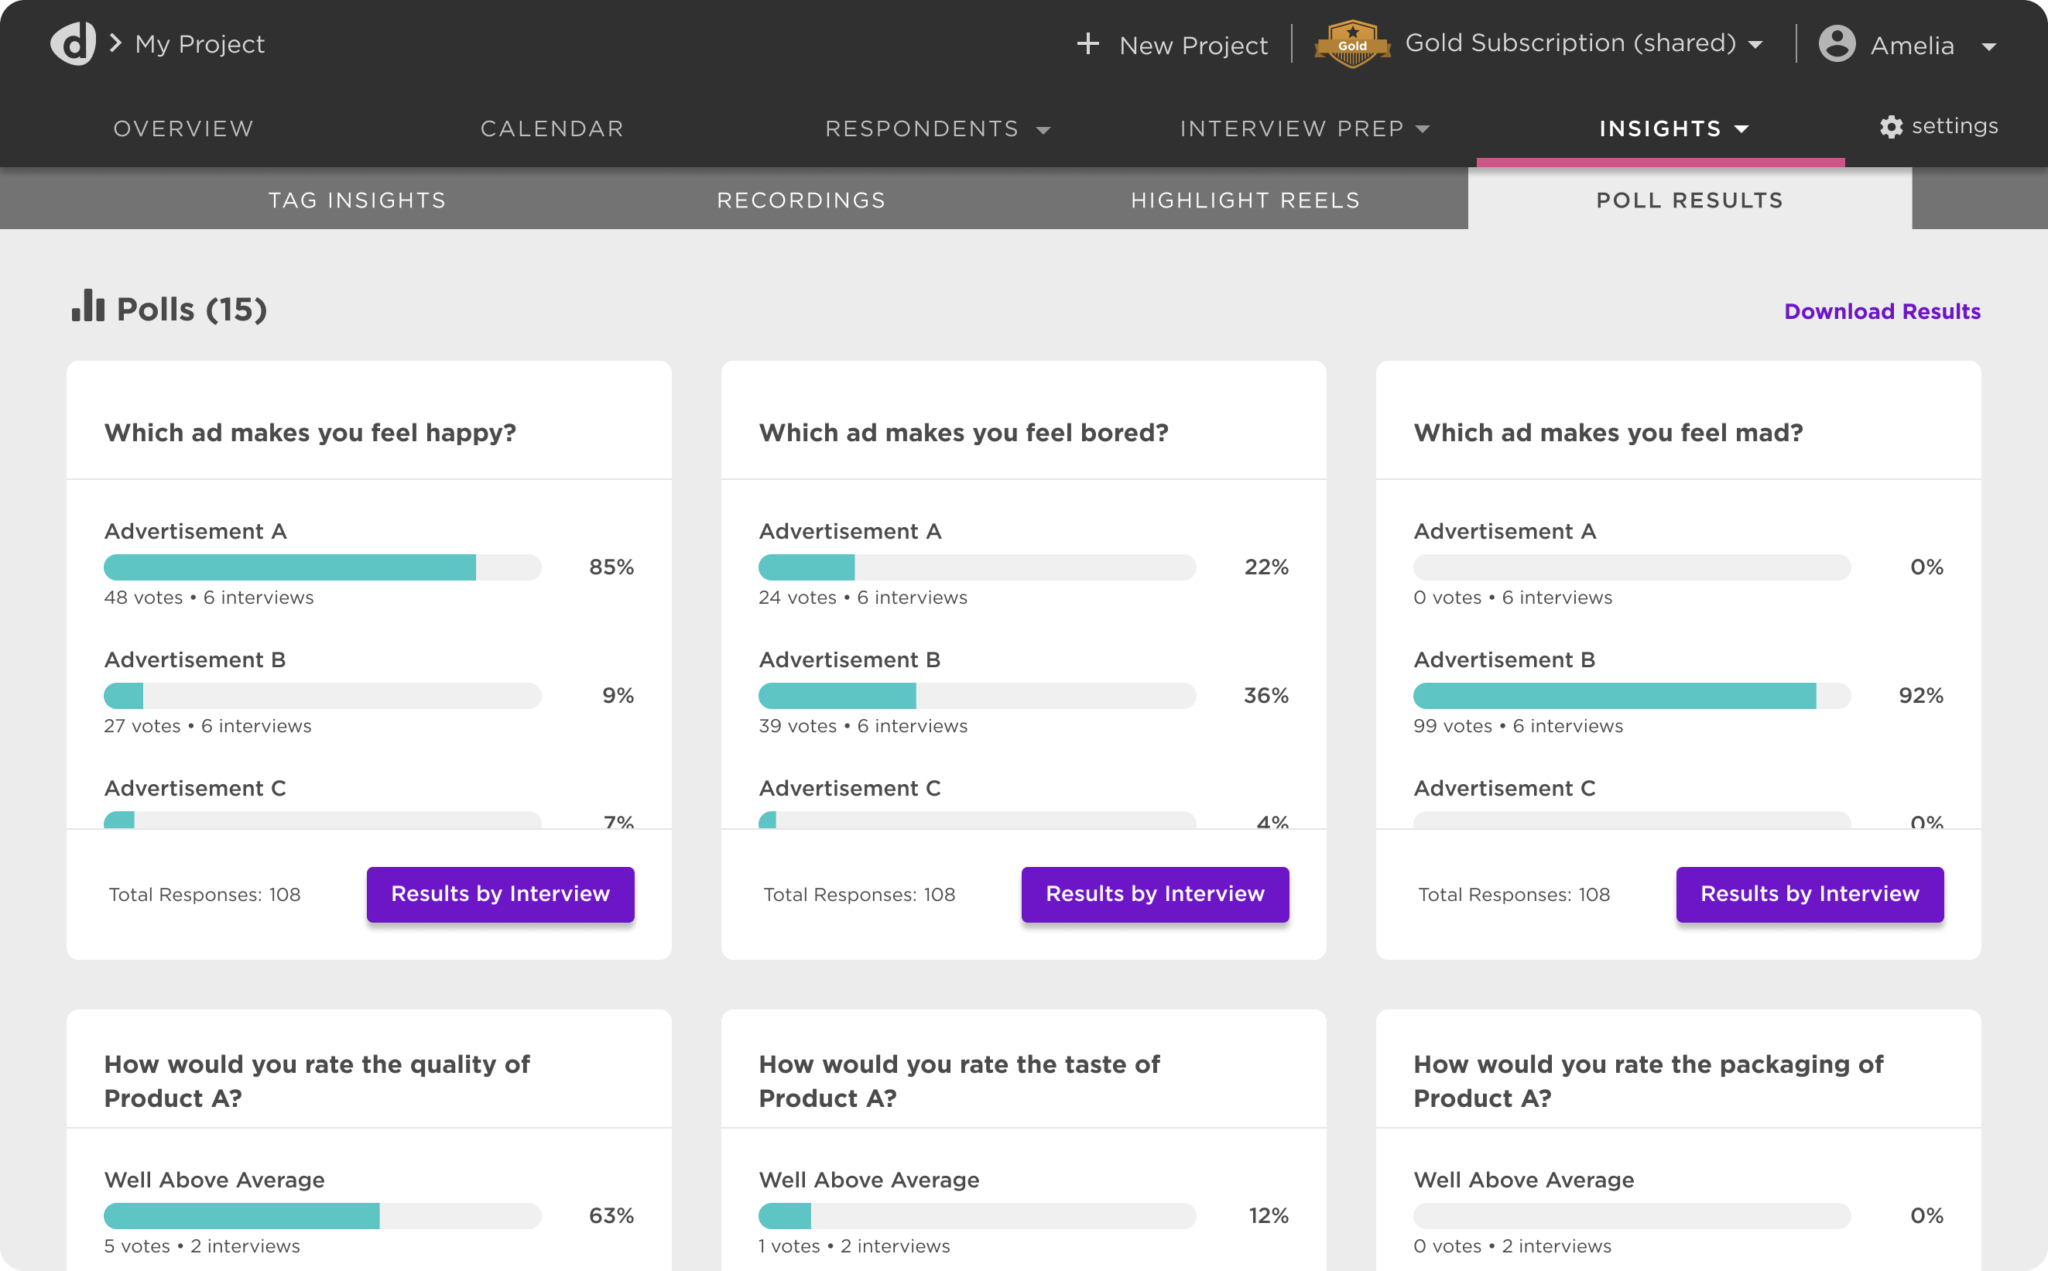The width and height of the screenshot is (2048, 1271).
Task: Switch to the TAG INSIGHTS tab
Action: (x=357, y=199)
